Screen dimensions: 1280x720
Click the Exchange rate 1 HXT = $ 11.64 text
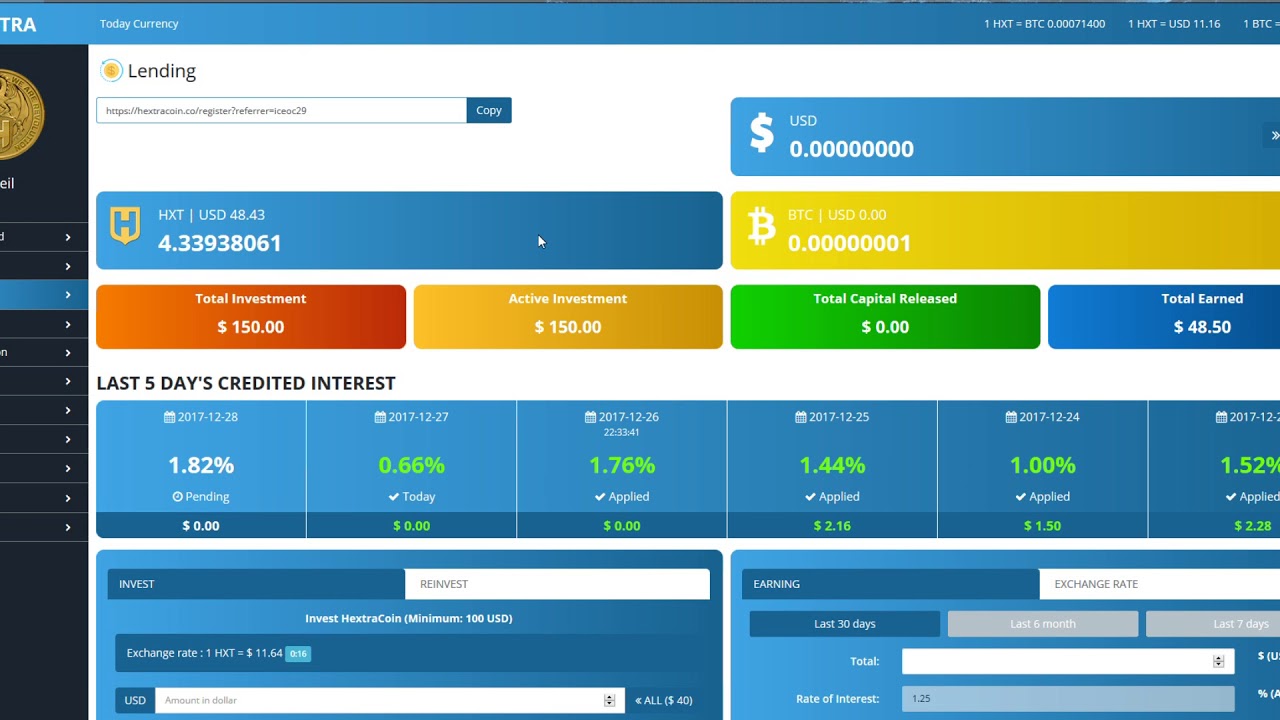204,653
